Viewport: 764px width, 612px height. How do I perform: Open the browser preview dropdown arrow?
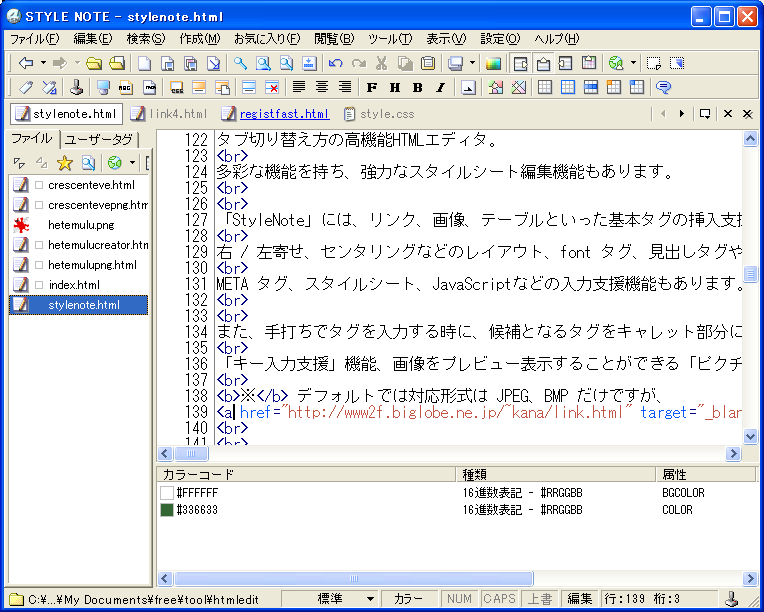633,63
